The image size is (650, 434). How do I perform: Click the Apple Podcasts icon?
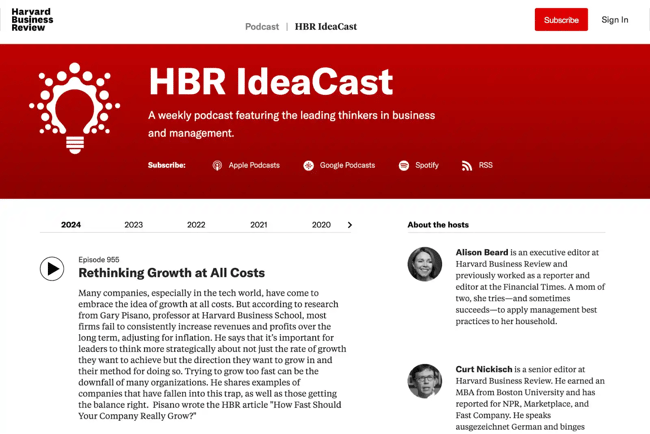217,166
